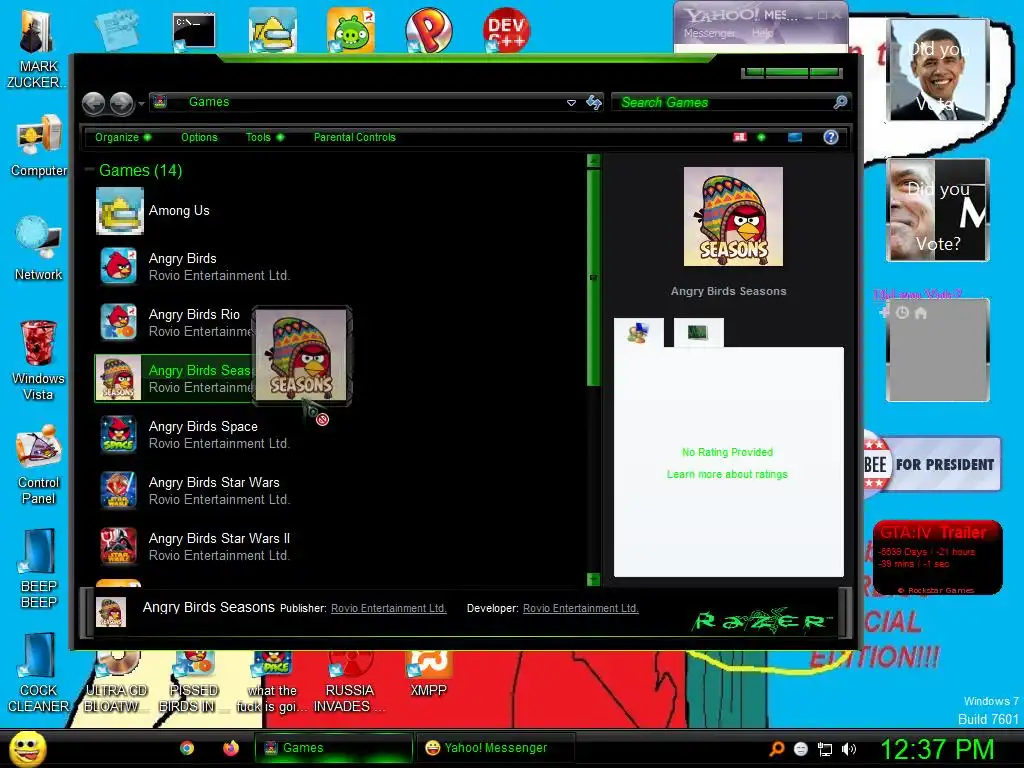The width and height of the screenshot is (1024, 768).
Task: Click Angry Birds Seasons list icon
Action: click(x=118, y=378)
